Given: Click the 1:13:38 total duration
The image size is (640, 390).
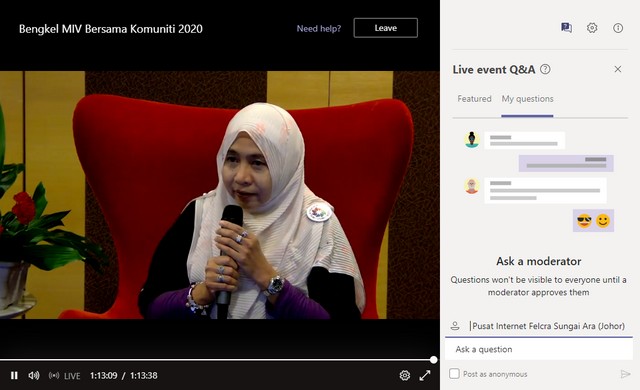Looking at the screenshot, I should [x=144, y=375].
